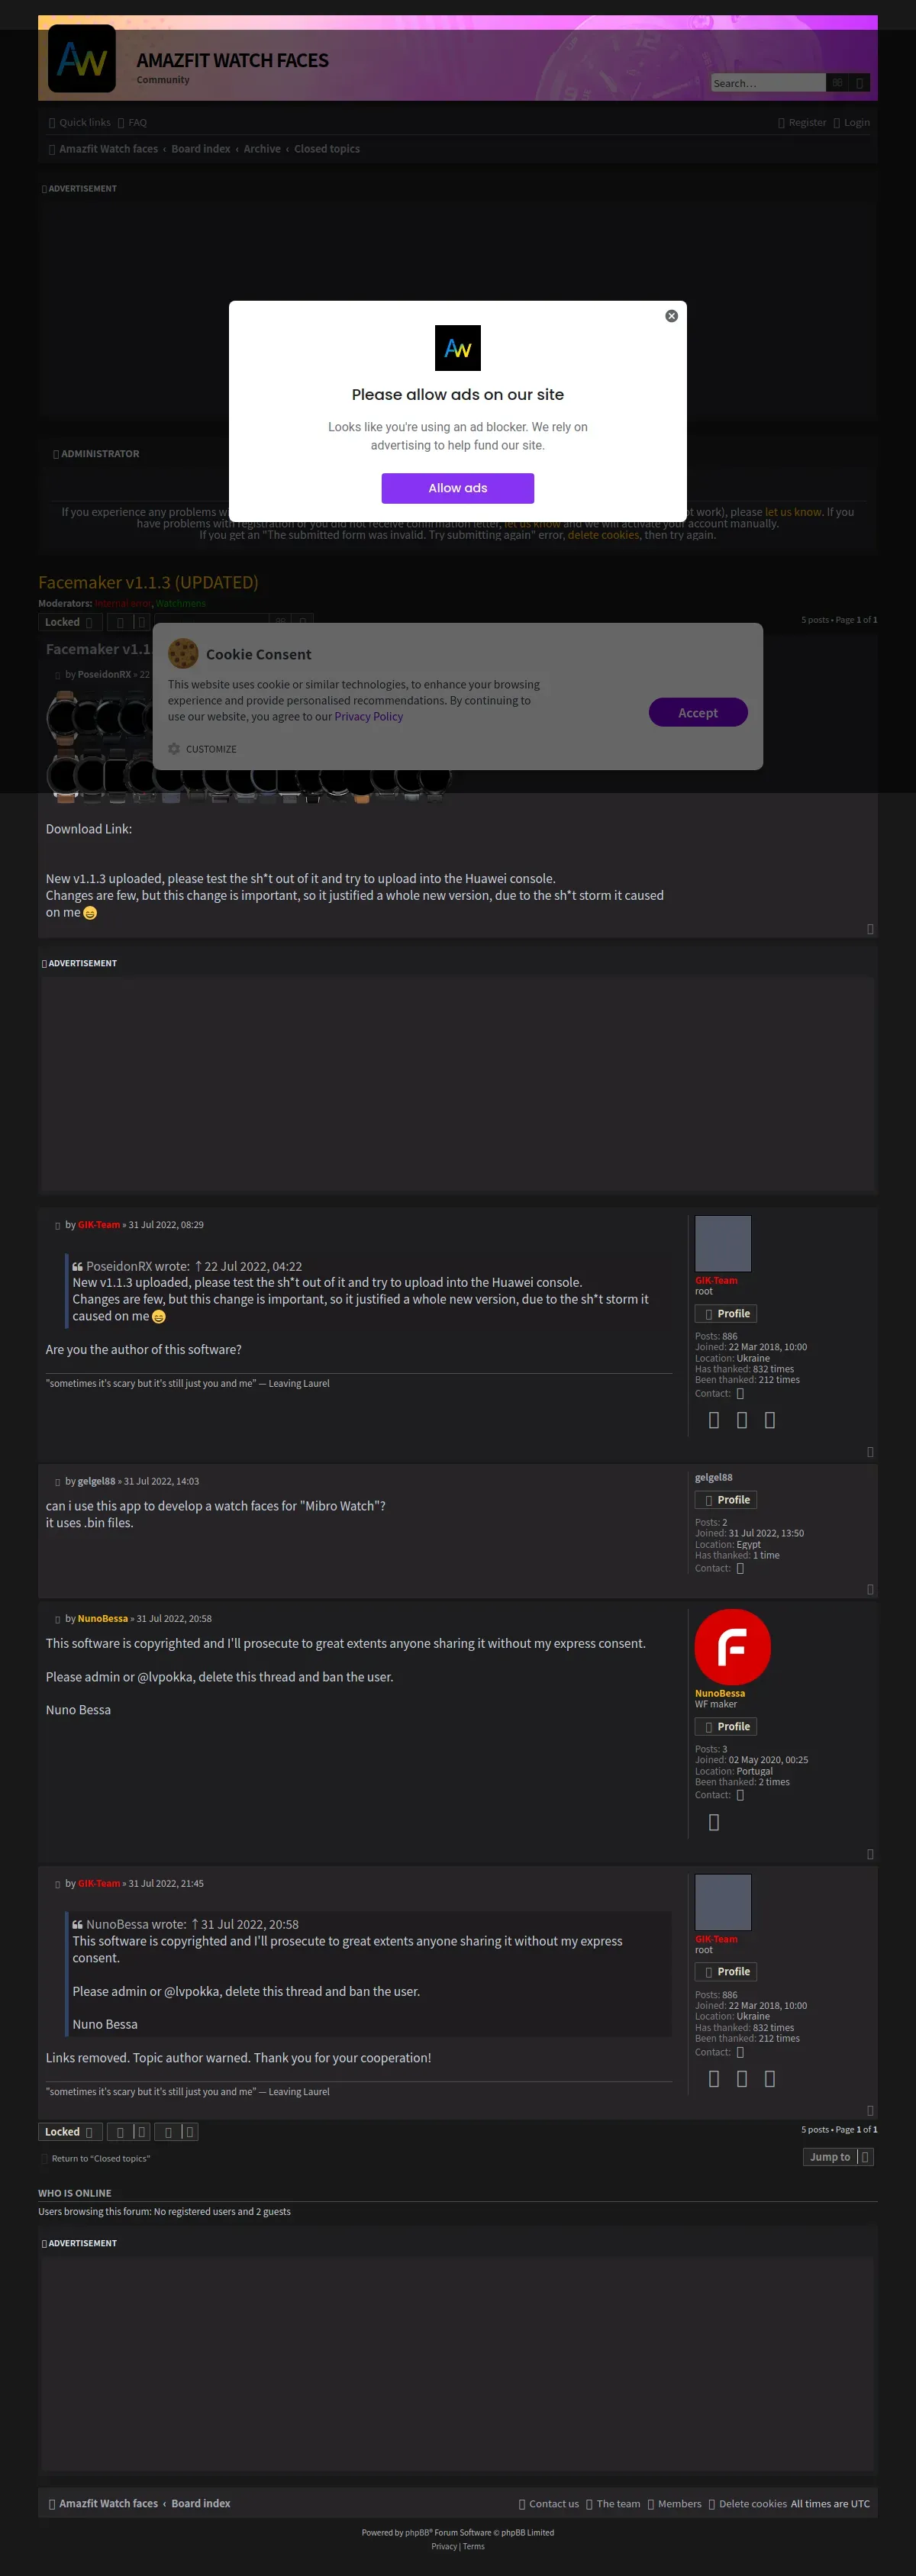Close the allow ads popup
This screenshot has height=2576, width=916.
coord(671,316)
